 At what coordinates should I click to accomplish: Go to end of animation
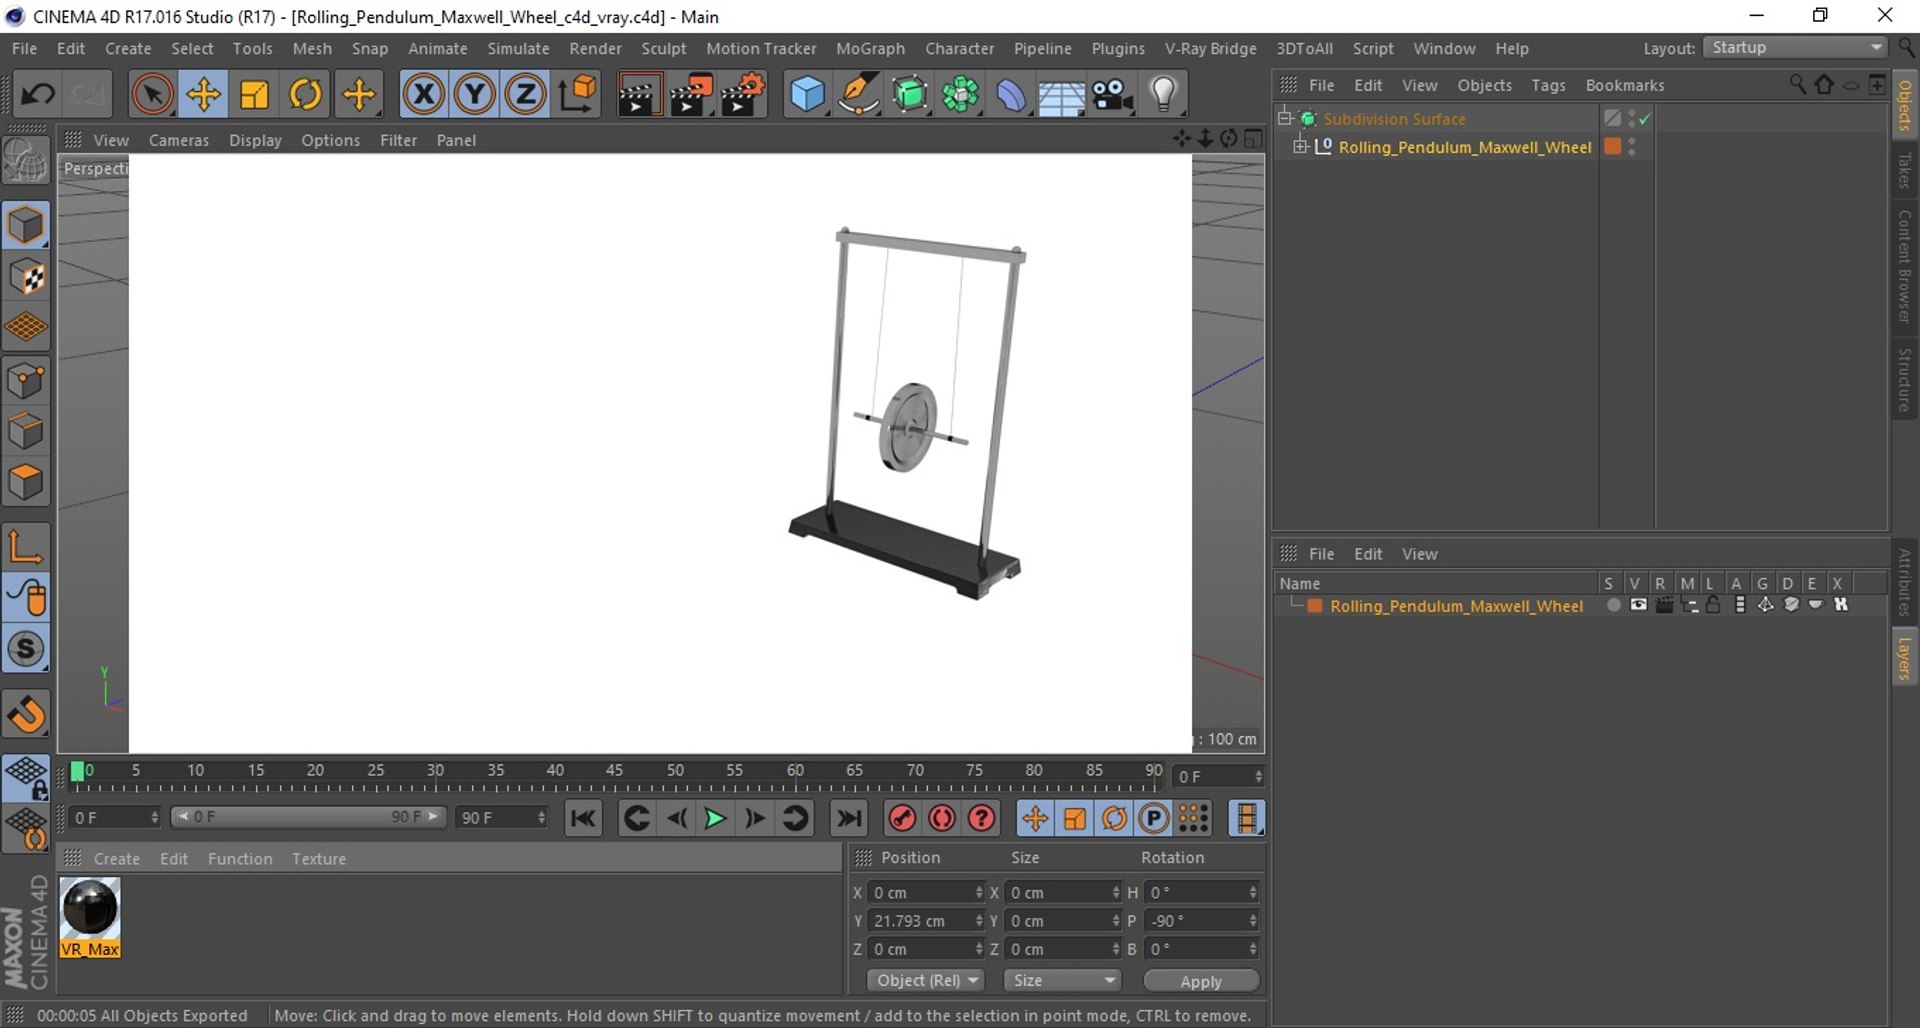pos(849,819)
